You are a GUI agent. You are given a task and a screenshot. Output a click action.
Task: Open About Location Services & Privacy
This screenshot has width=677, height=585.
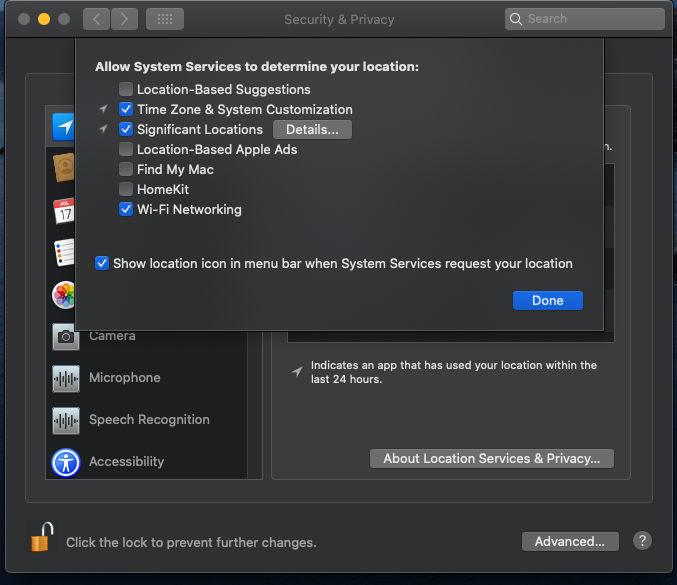(x=492, y=459)
